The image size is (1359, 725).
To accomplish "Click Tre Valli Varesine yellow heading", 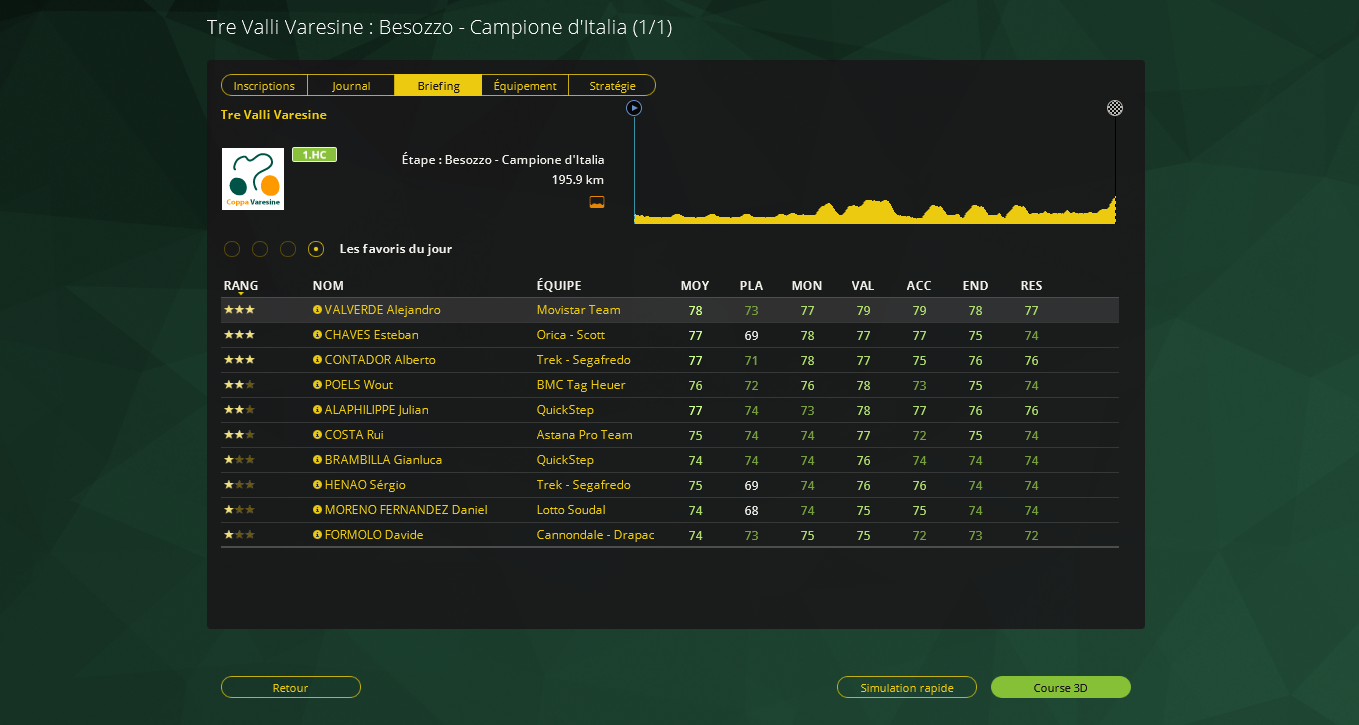I will coord(274,115).
